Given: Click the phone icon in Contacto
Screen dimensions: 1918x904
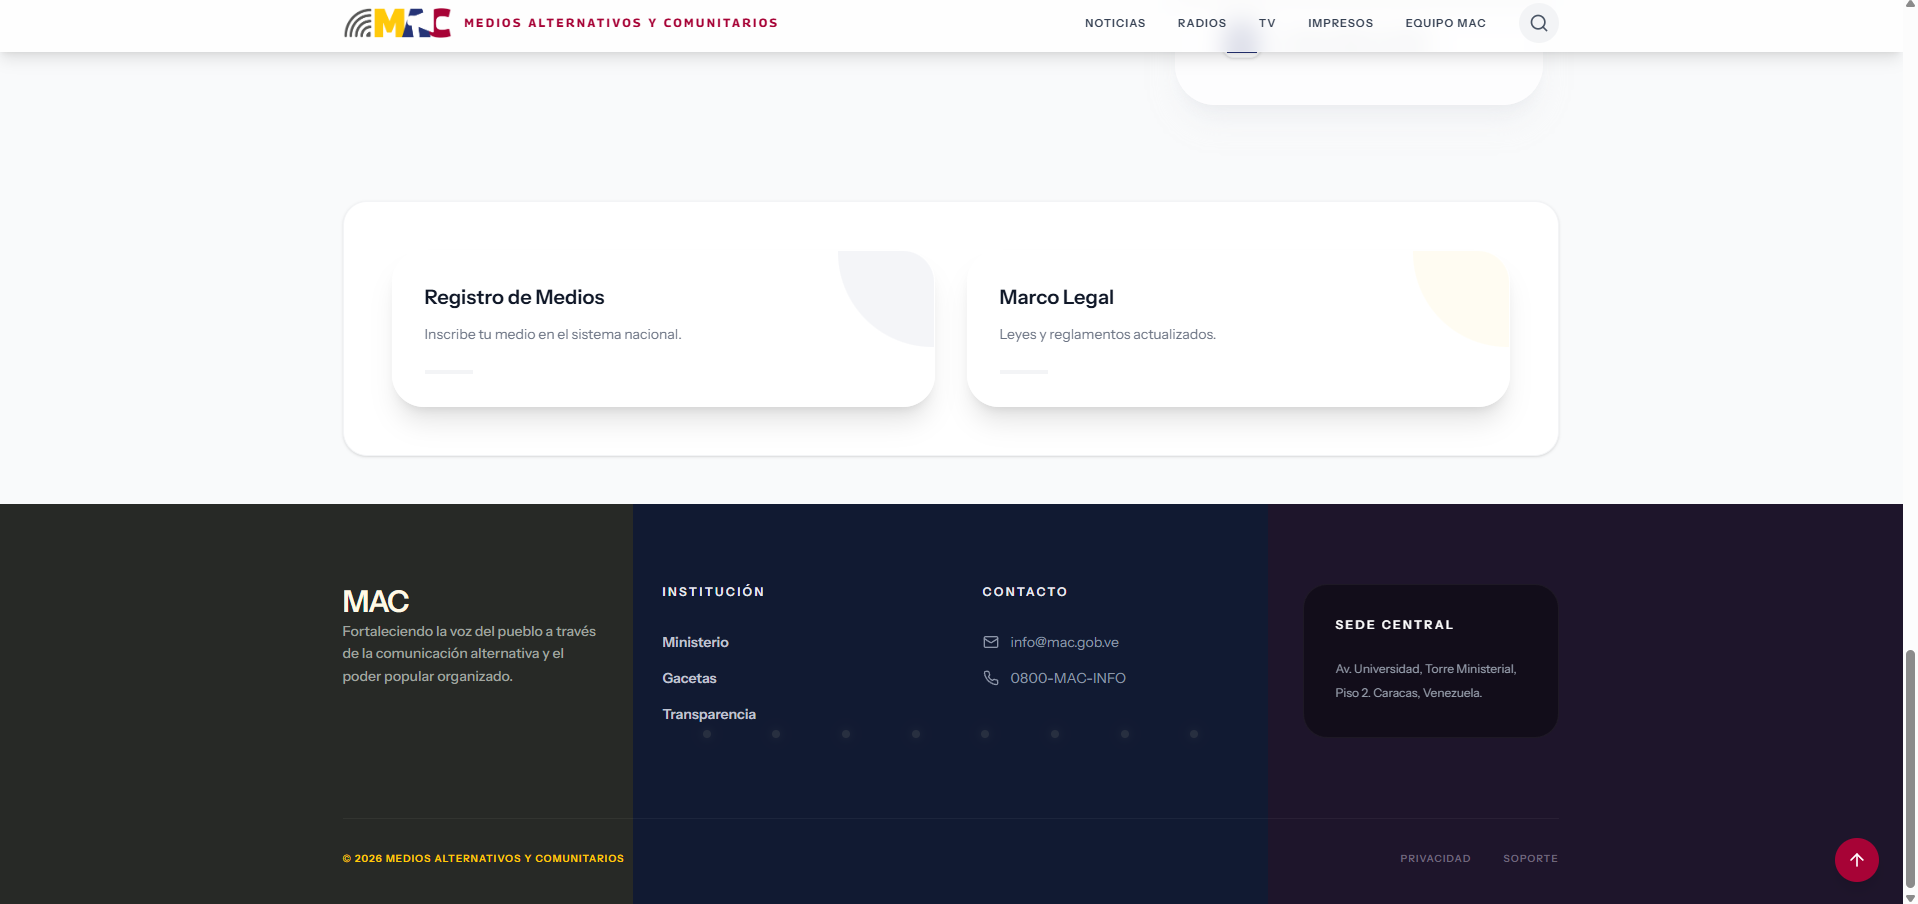Looking at the screenshot, I should coord(990,678).
